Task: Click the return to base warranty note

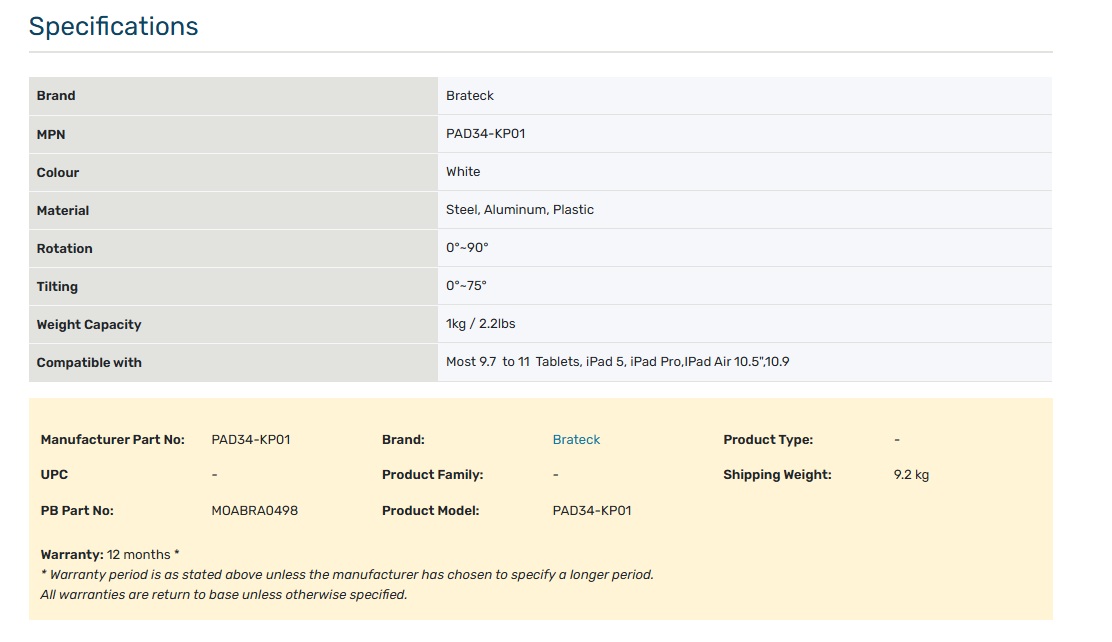Action: [224, 595]
